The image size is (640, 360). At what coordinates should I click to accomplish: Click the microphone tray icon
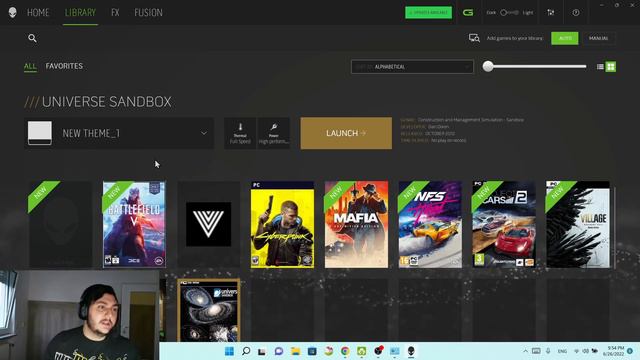[x=548, y=351]
